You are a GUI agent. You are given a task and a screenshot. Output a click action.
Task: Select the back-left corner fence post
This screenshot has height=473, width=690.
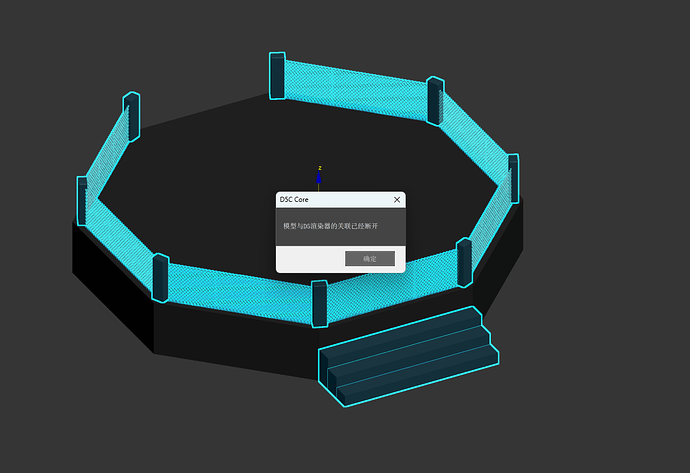[131, 116]
